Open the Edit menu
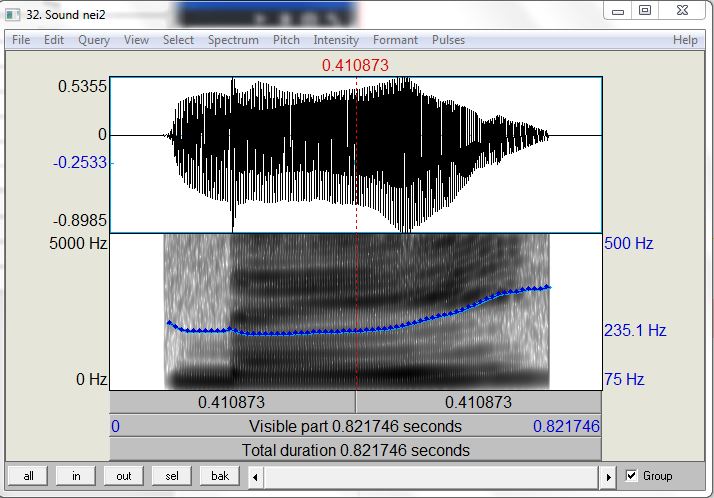Image resolution: width=714 pixels, height=498 pixels. coord(54,40)
